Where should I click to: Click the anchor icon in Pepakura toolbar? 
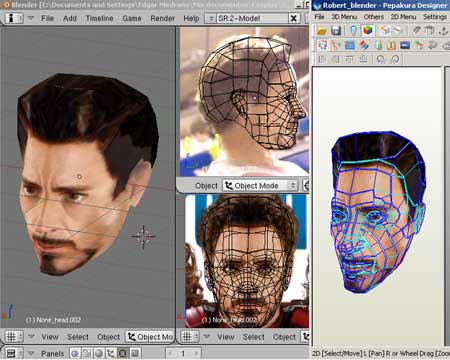click(x=443, y=31)
